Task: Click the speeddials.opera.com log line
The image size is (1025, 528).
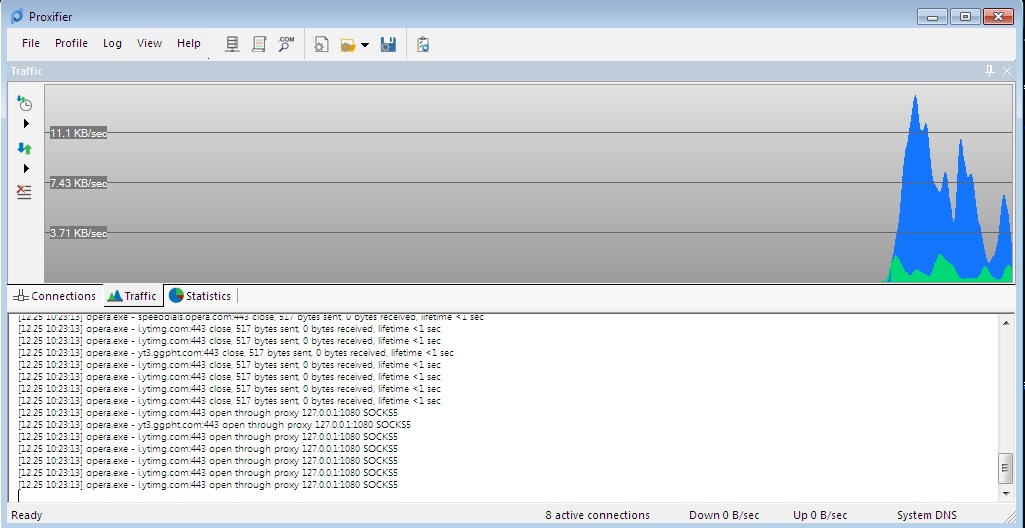Action: pyautogui.click(x=251, y=317)
